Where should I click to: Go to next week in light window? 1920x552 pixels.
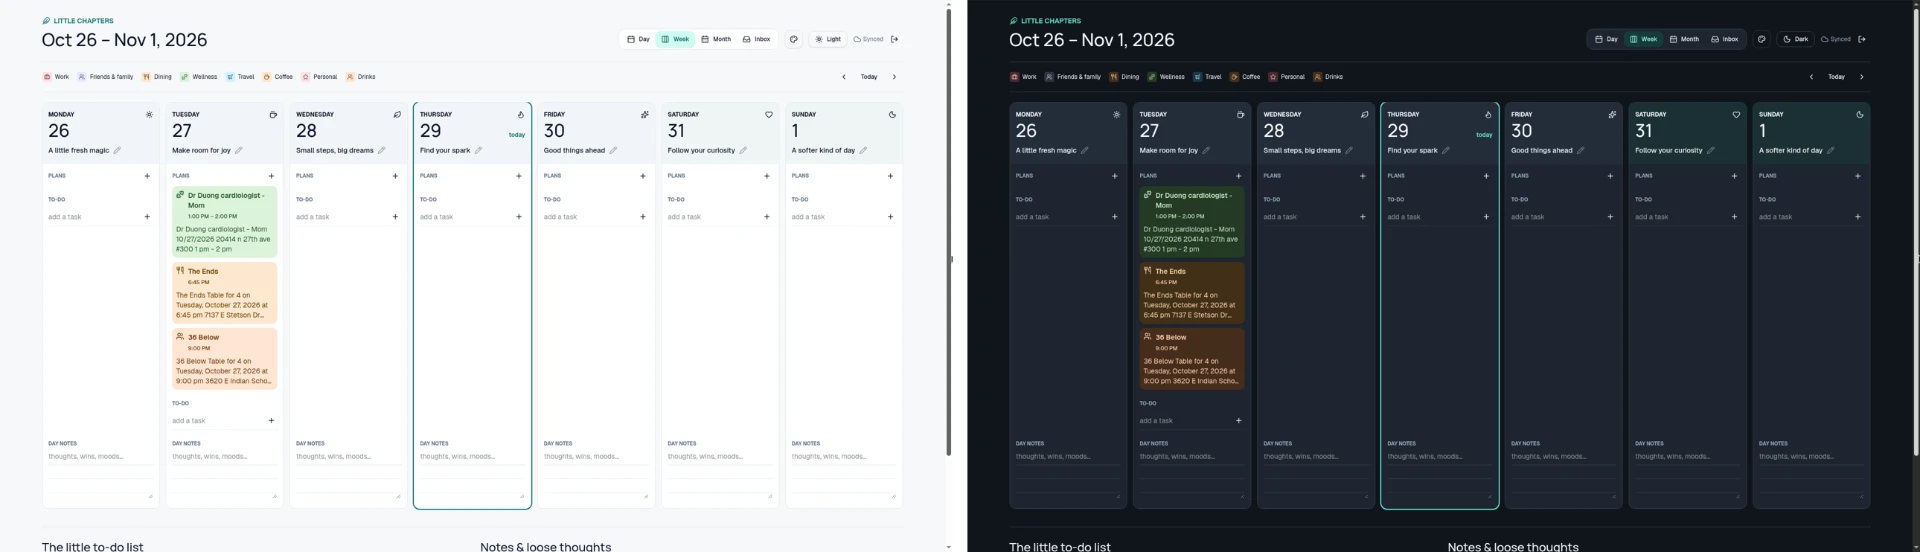coord(894,77)
